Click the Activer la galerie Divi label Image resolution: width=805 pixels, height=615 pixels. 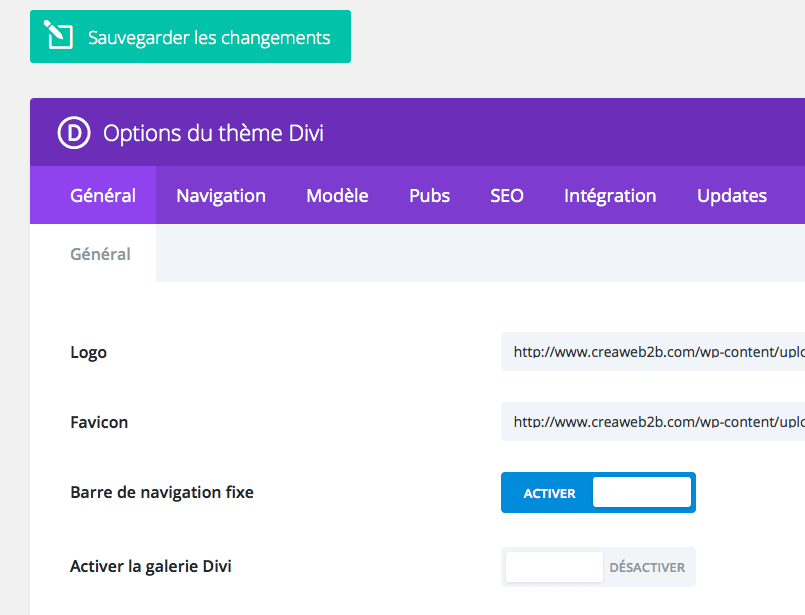pyautogui.click(x=150, y=566)
